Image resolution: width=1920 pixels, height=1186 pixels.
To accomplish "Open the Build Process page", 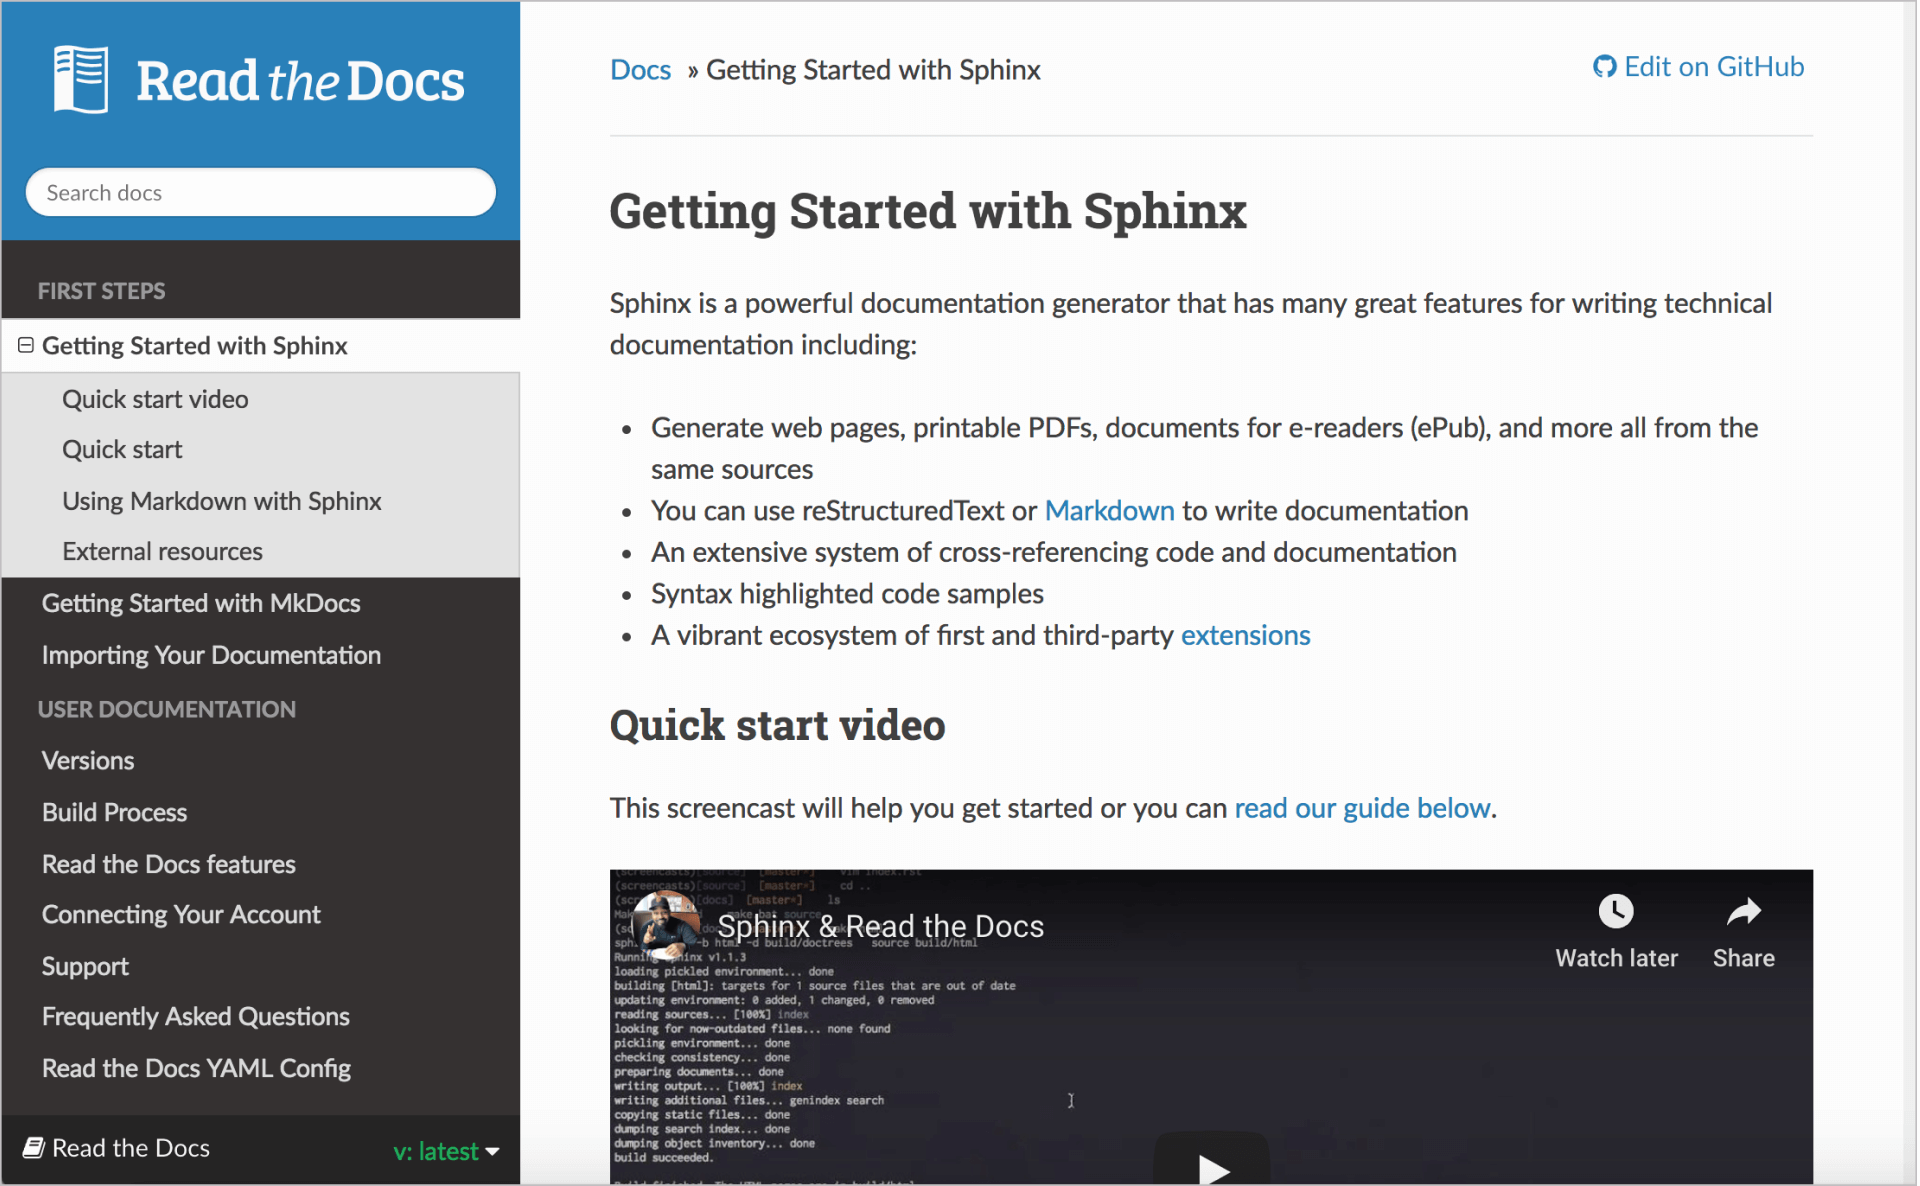I will pos(114,812).
